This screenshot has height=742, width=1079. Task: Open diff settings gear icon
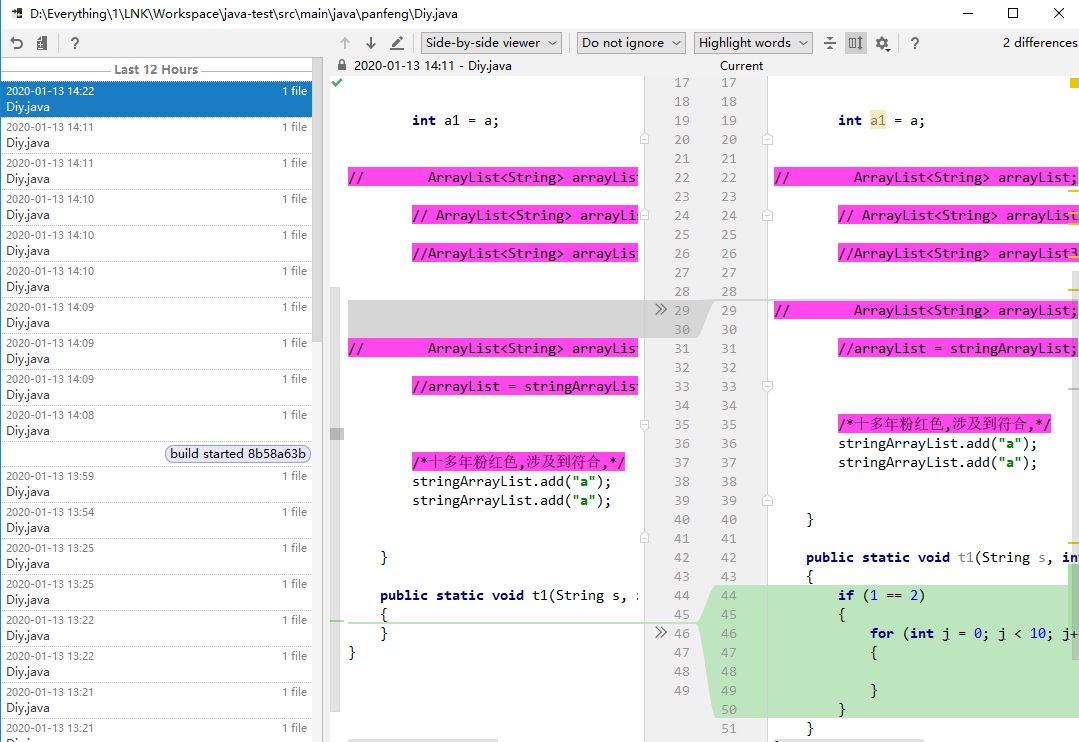click(882, 43)
